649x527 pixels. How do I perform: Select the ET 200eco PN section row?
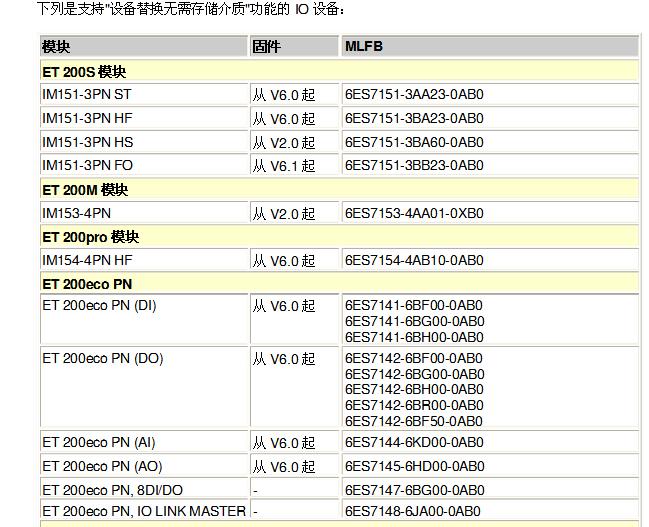click(x=339, y=284)
